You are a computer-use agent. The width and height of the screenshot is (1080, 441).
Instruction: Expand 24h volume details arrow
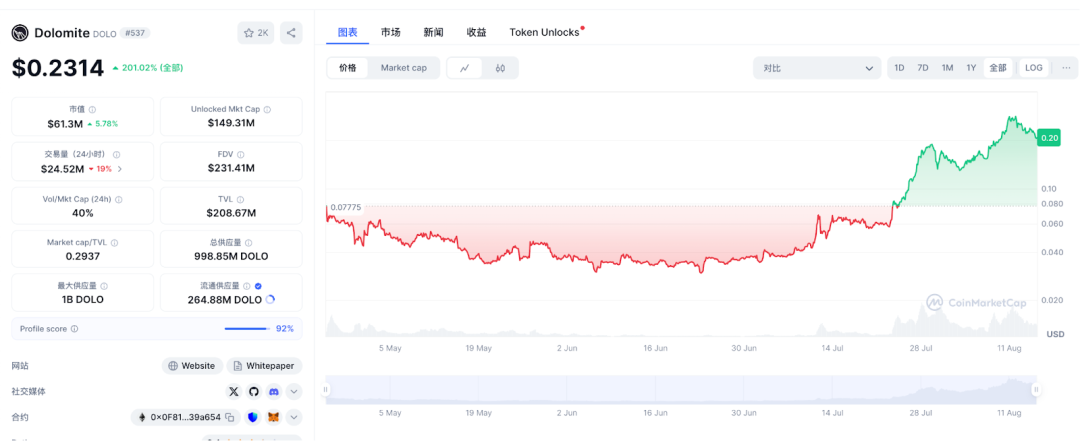pos(120,169)
